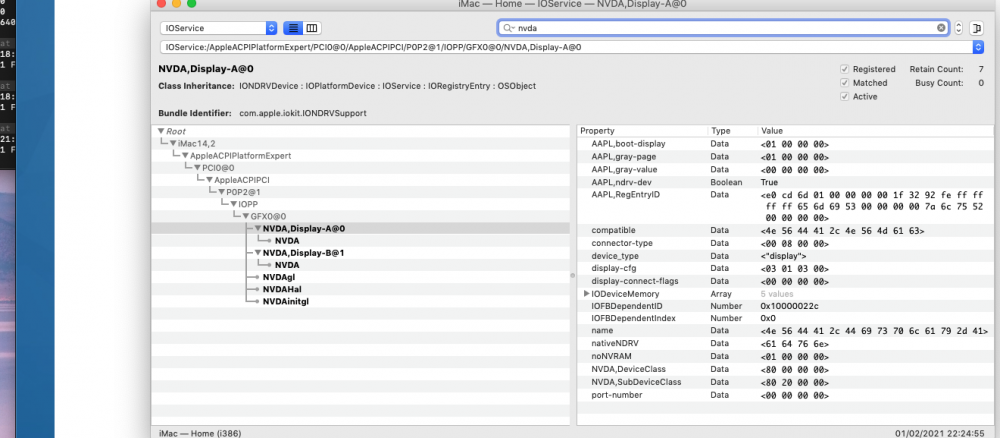
Task: Select iMac14,2 in the tree
Action: (197, 143)
